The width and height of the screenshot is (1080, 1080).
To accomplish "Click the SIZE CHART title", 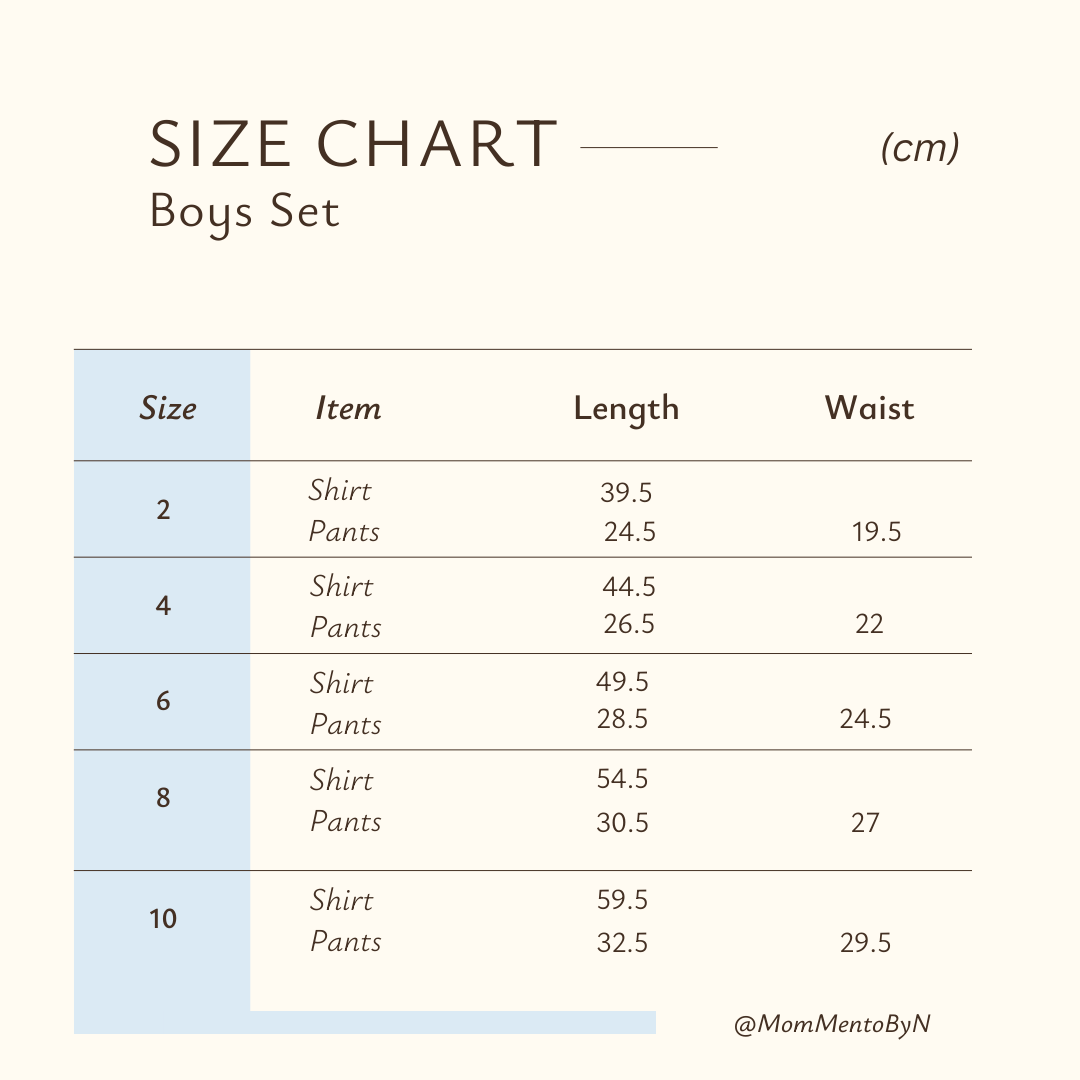I will [x=353, y=144].
